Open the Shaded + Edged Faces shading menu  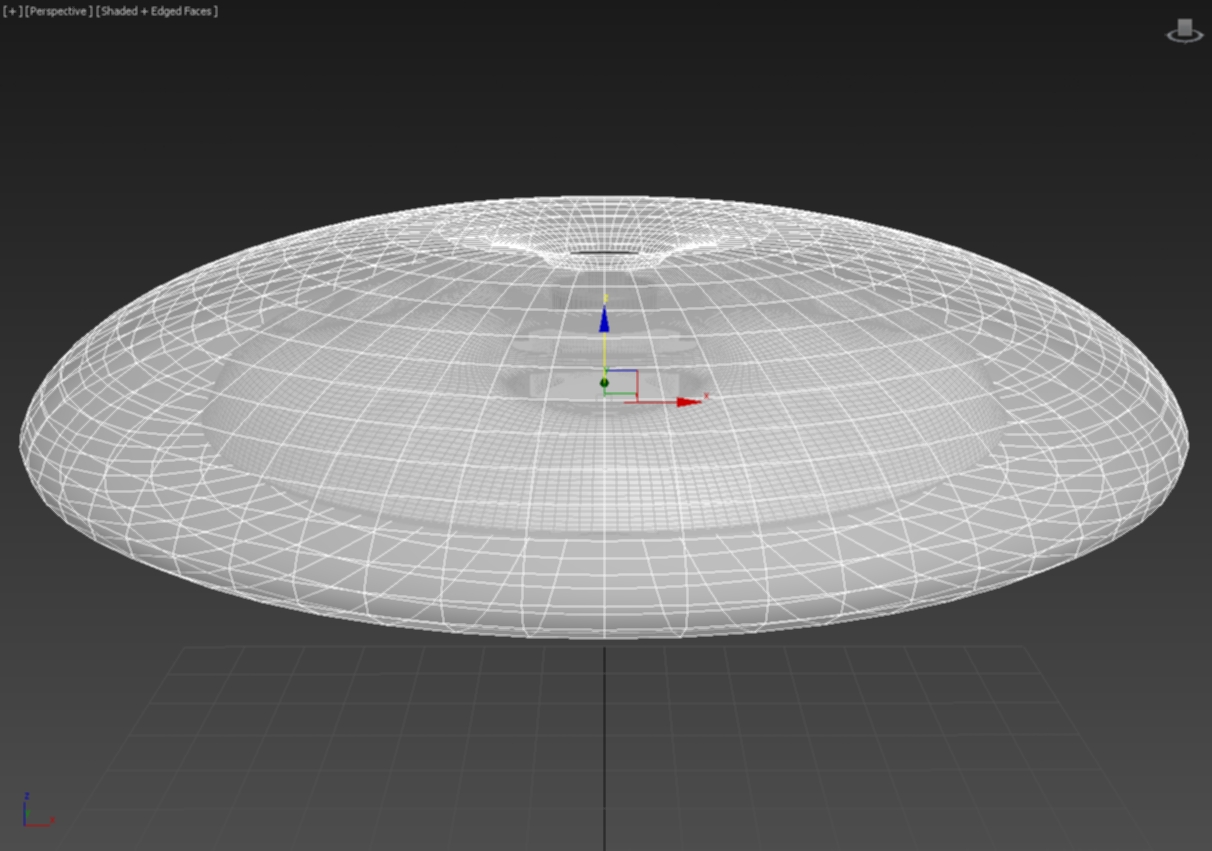[156, 11]
